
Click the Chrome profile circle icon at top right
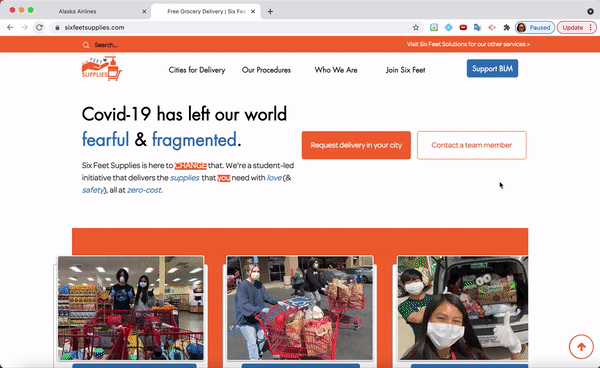pos(590,11)
